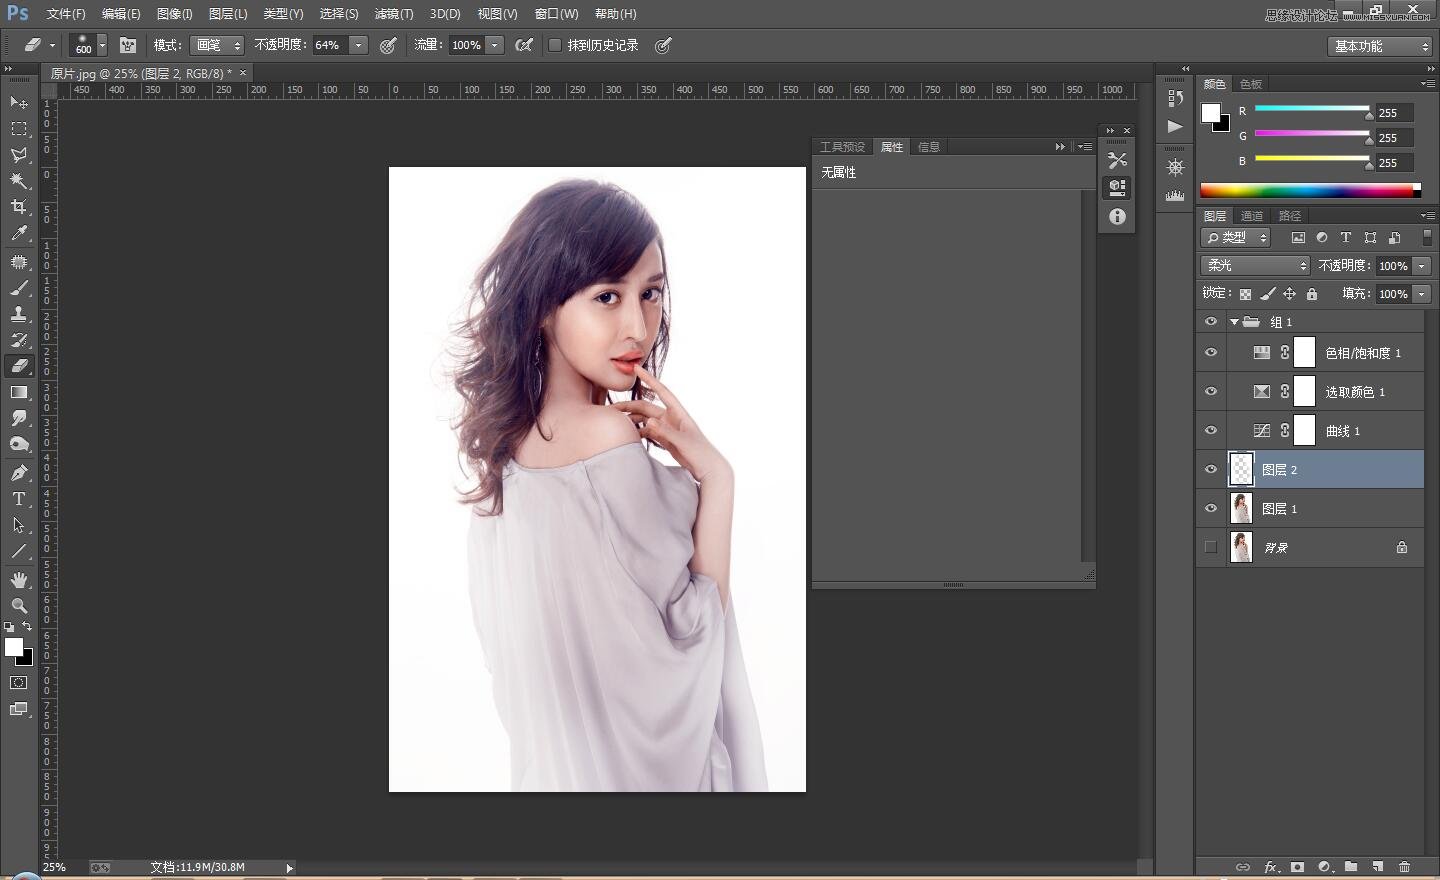Image resolution: width=1440 pixels, height=880 pixels.
Task: Open the eraser mode 画笔 dropdown
Action: point(218,45)
